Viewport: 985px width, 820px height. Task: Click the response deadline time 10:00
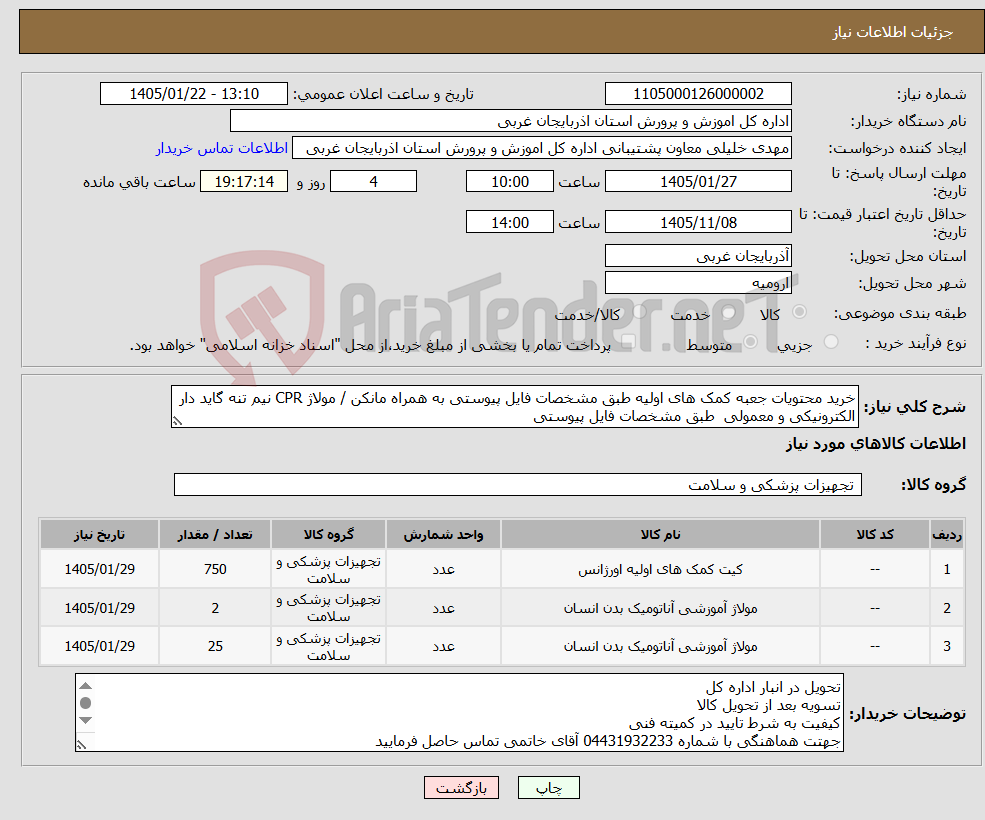[x=509, y=182]
